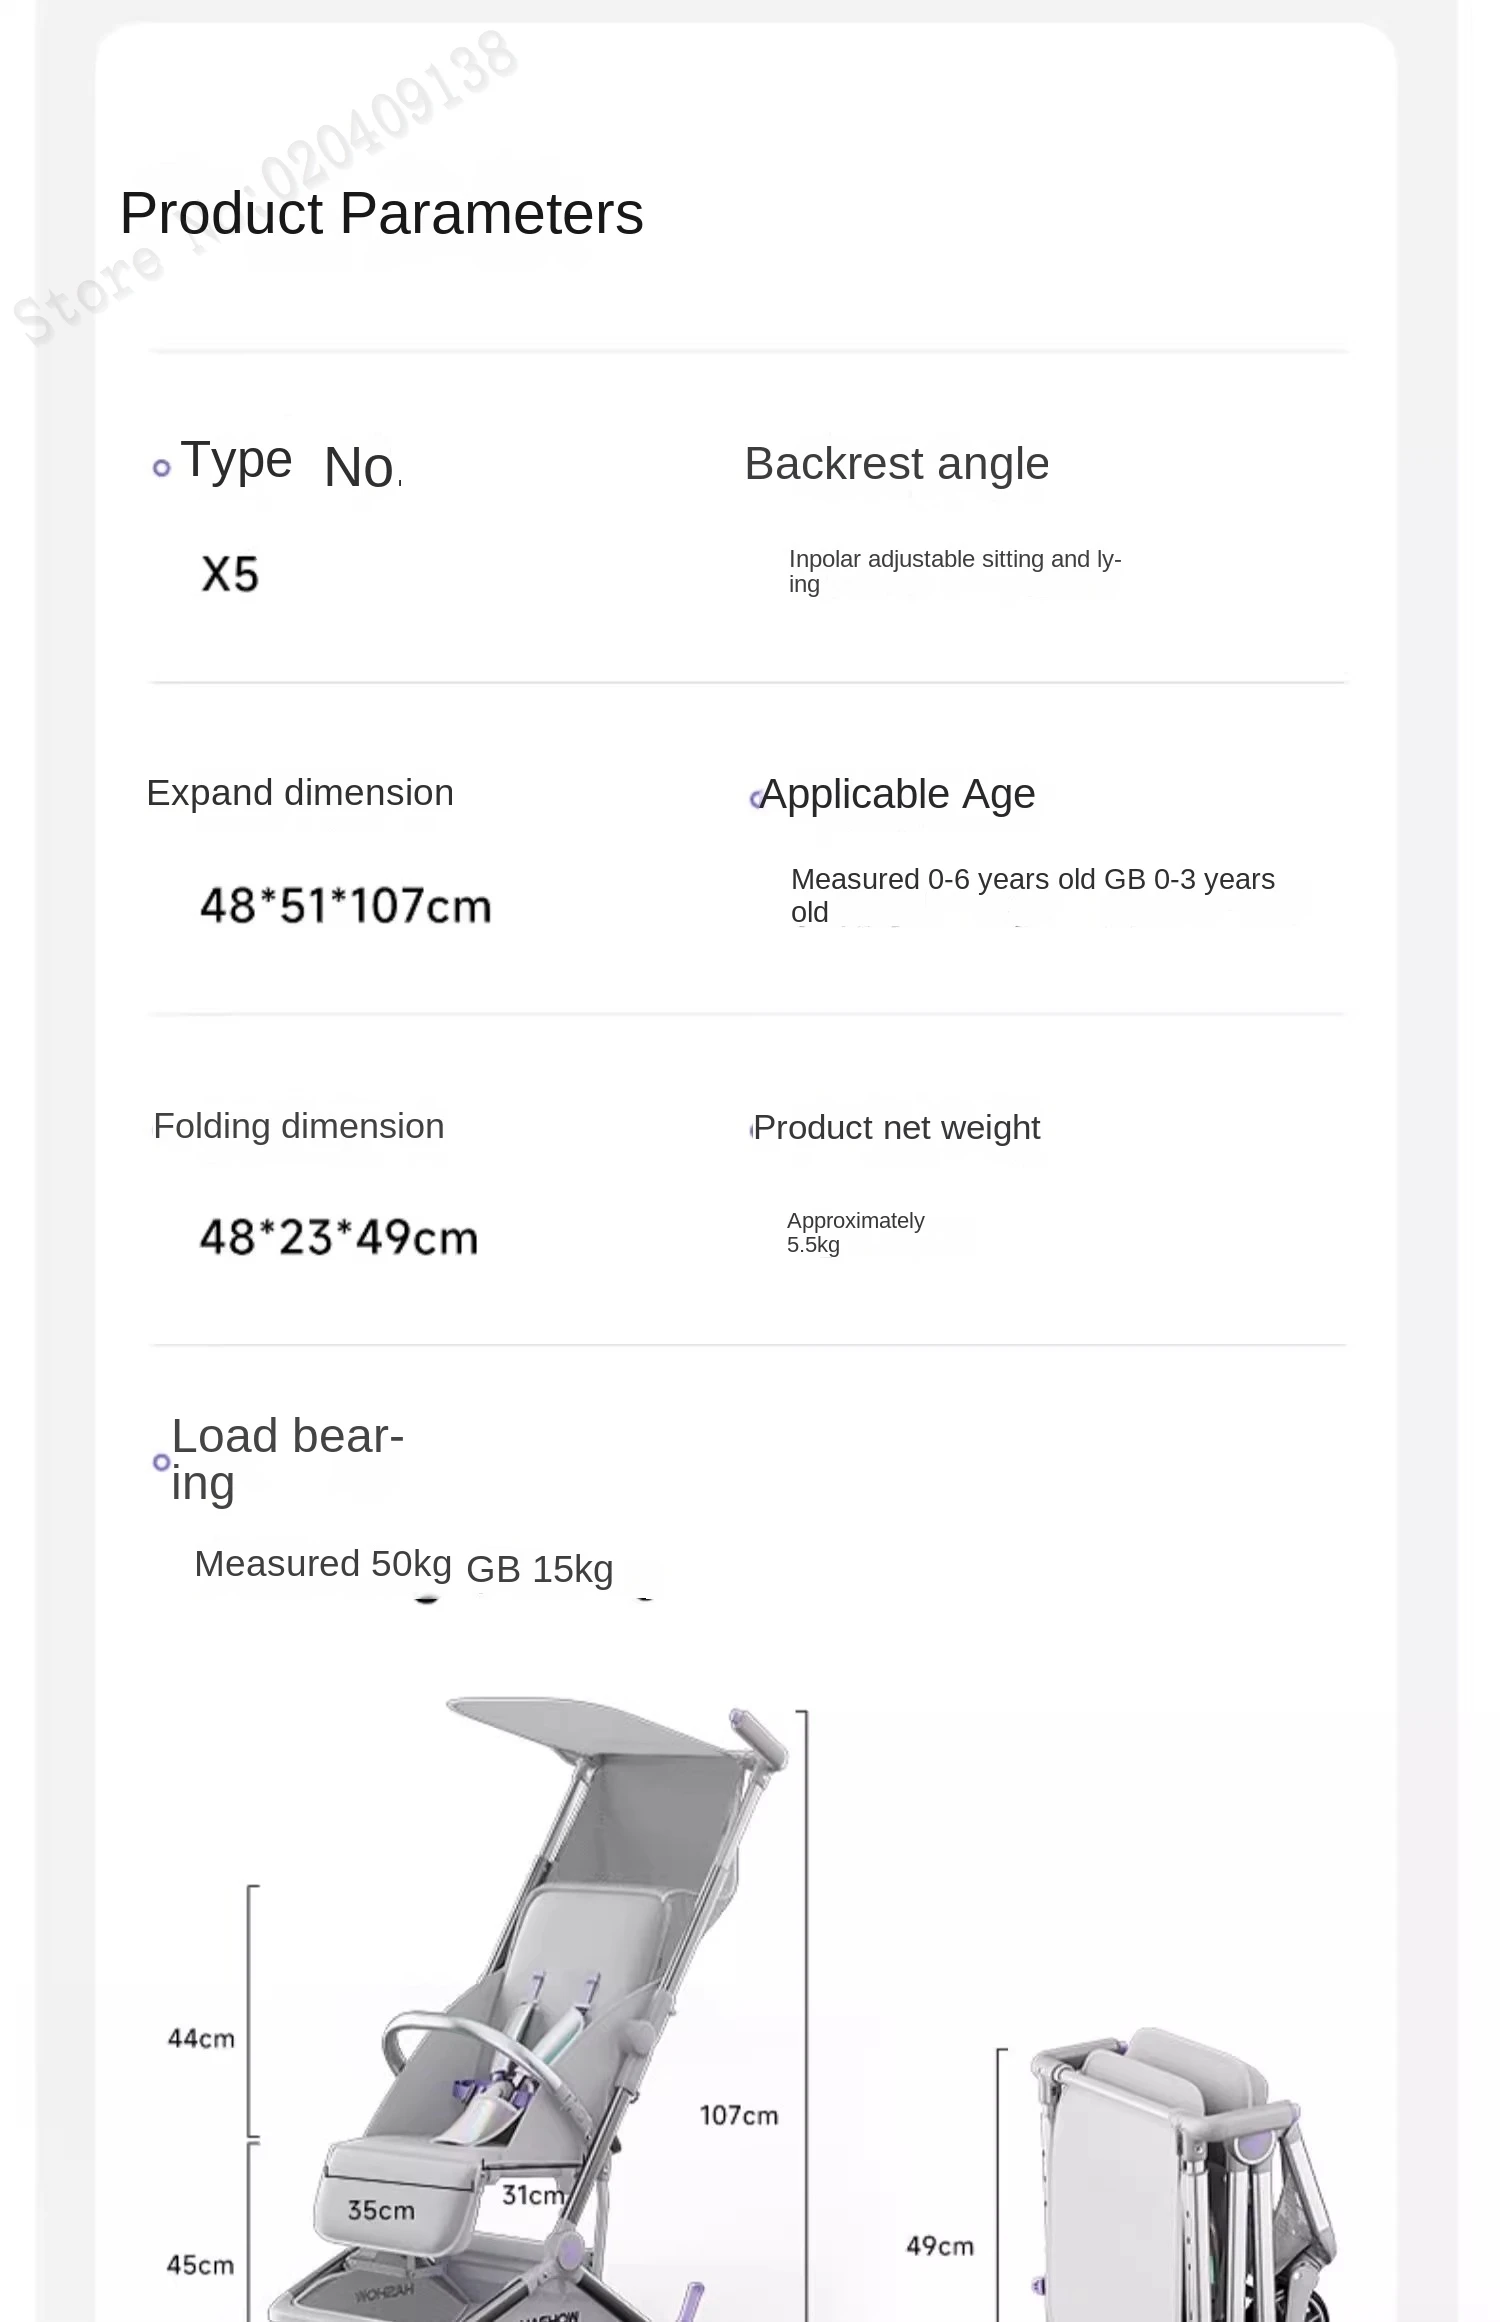This screenshot has width=1500, height=2322.
Task: Click the Approximately 5.5kg text
Action: pyautogui.click(x=855, y=1233)
